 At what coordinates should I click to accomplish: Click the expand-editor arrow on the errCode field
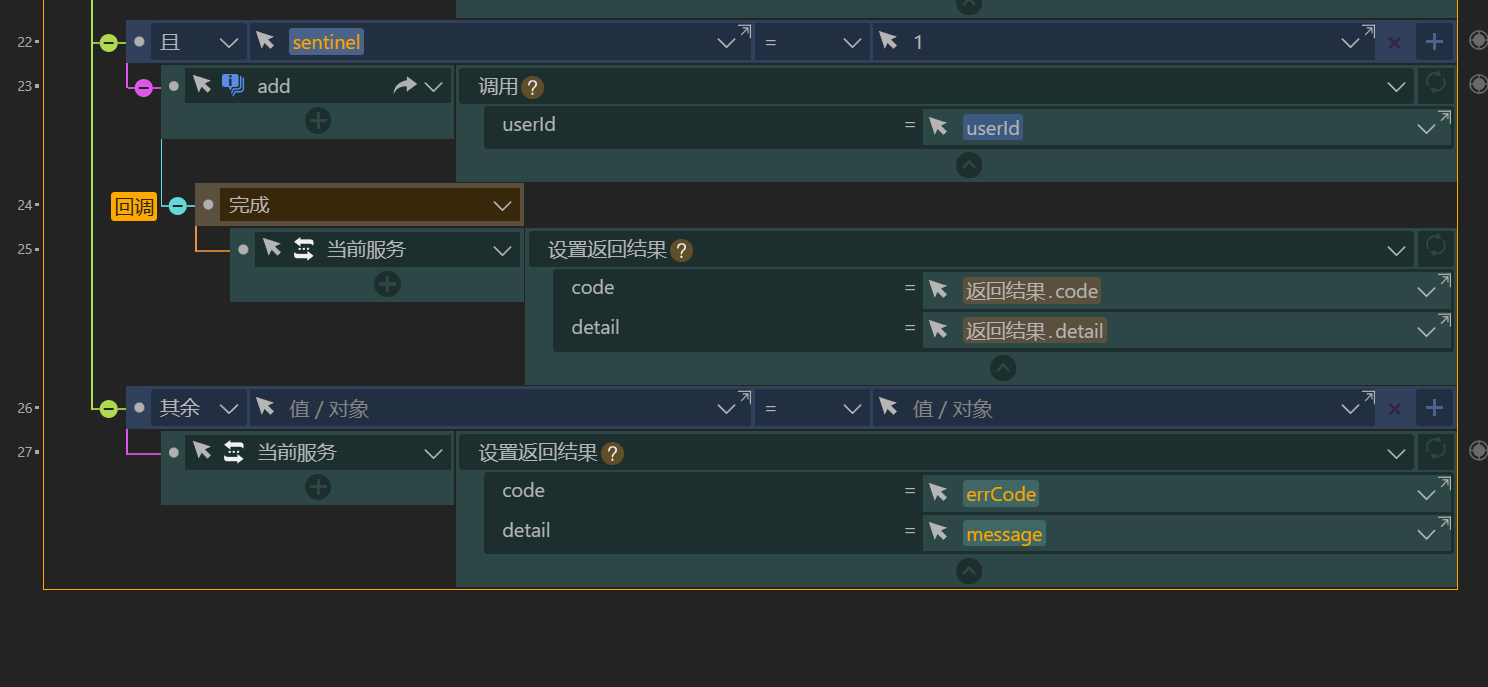(1443, 484)
